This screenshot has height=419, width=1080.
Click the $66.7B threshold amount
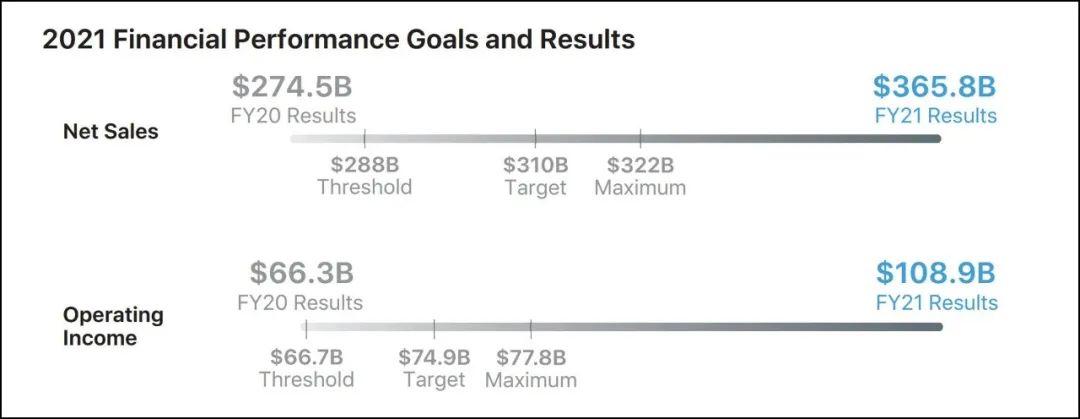tap(307, 357)
